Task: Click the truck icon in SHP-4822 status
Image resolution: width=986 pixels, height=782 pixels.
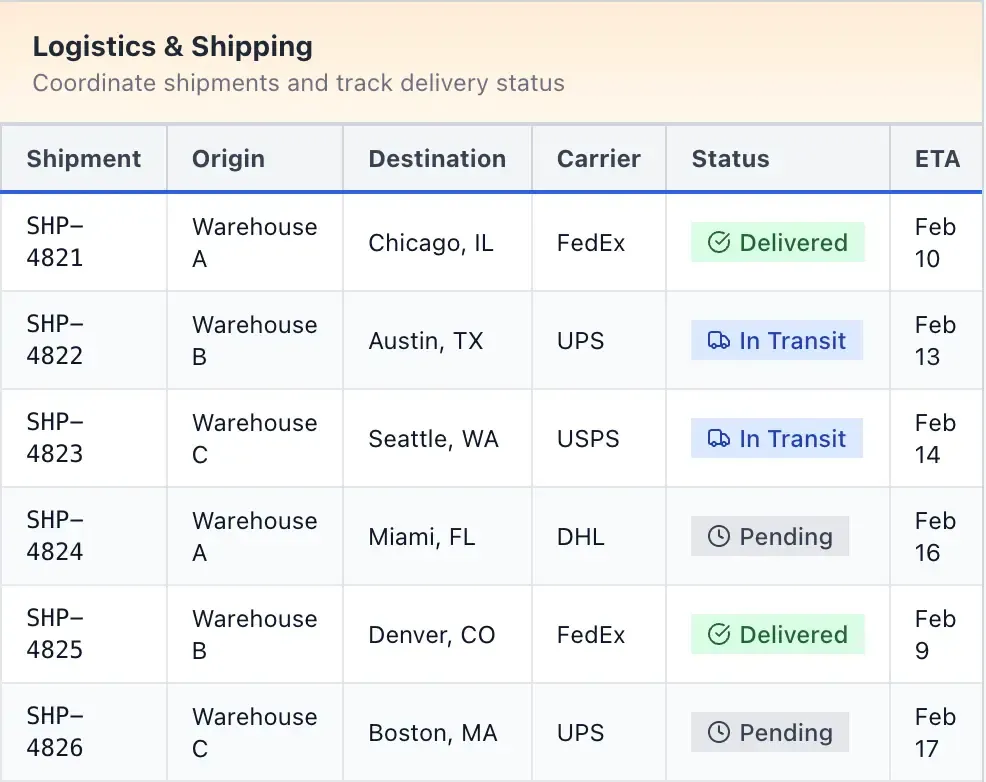Action: [x=719, y=341]
